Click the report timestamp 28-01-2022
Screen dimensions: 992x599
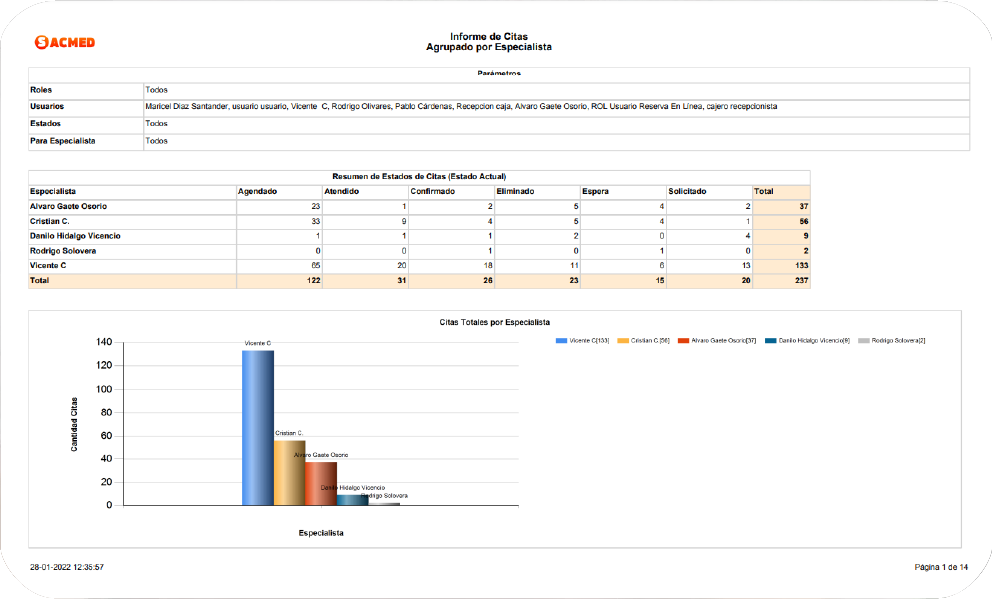click(x=67, y=567)
